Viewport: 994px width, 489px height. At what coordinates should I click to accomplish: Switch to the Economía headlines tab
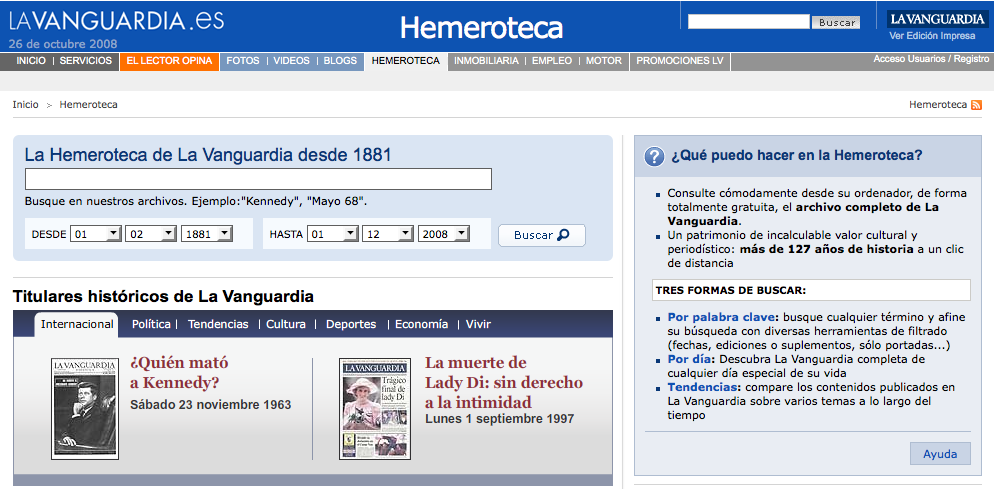(x=422, y=324)
